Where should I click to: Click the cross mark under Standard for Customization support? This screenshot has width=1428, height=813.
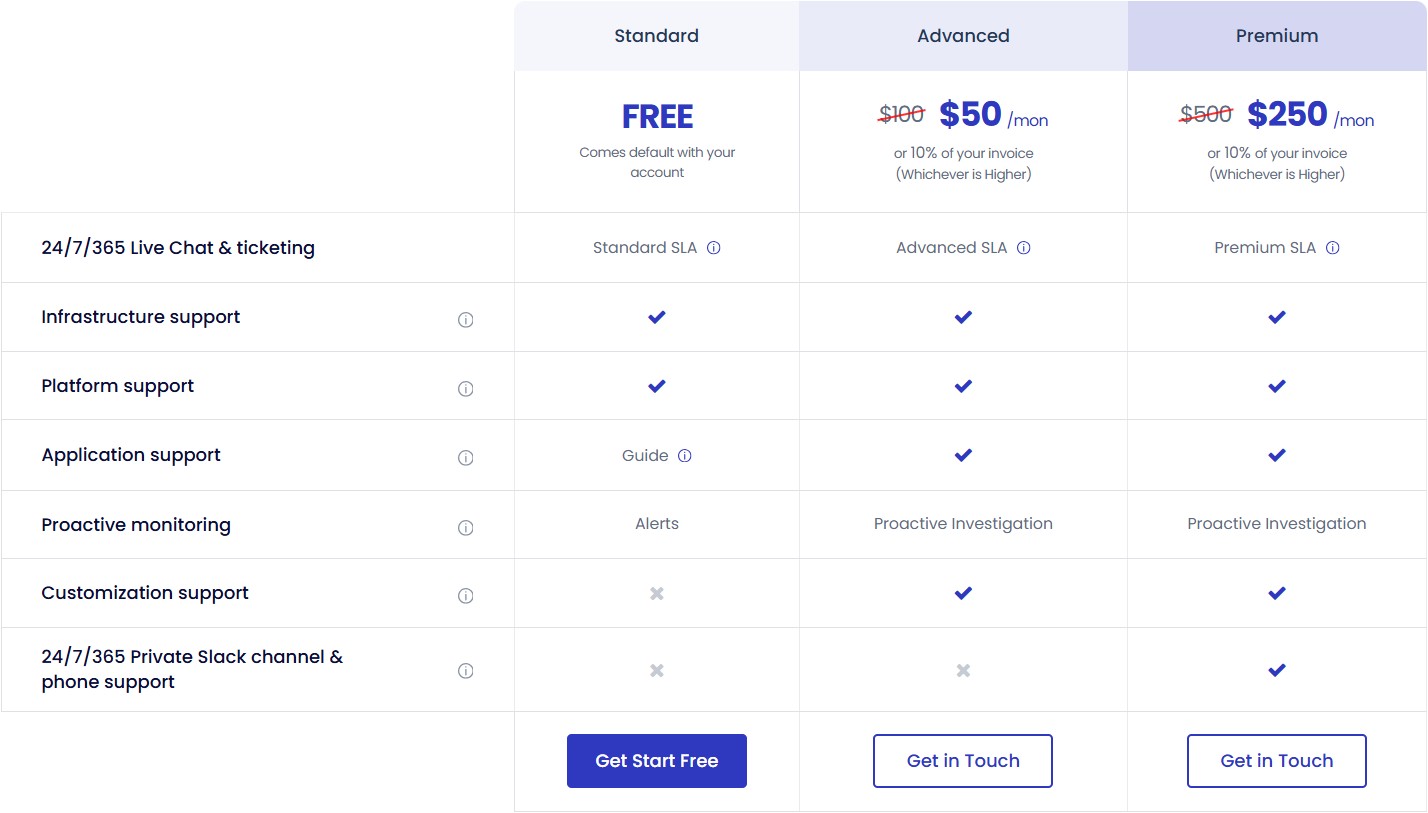pos(656,593)
